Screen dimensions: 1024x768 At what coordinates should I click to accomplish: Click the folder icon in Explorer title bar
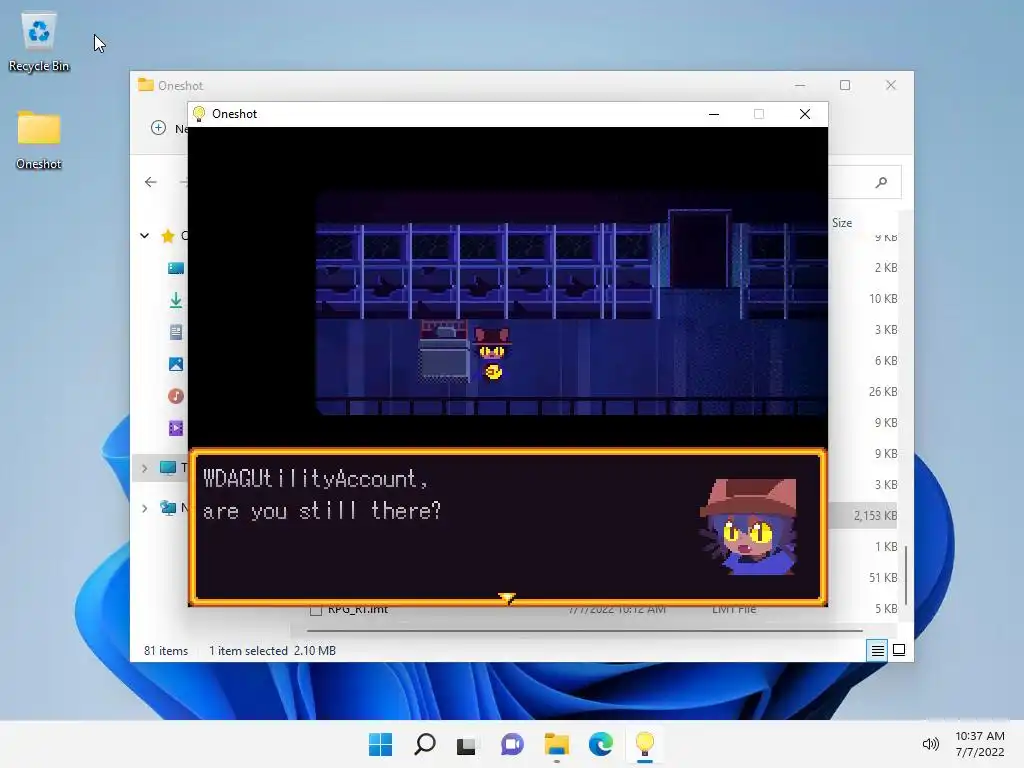point(146,85)
